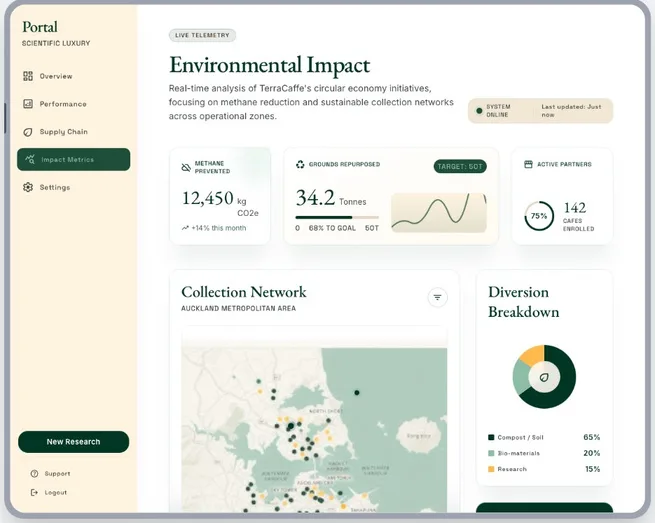Click the Grounds Repurposed recycle icon
Viewport: 655px width, 523px height.
pyautogui.click(x=300, y=164)
